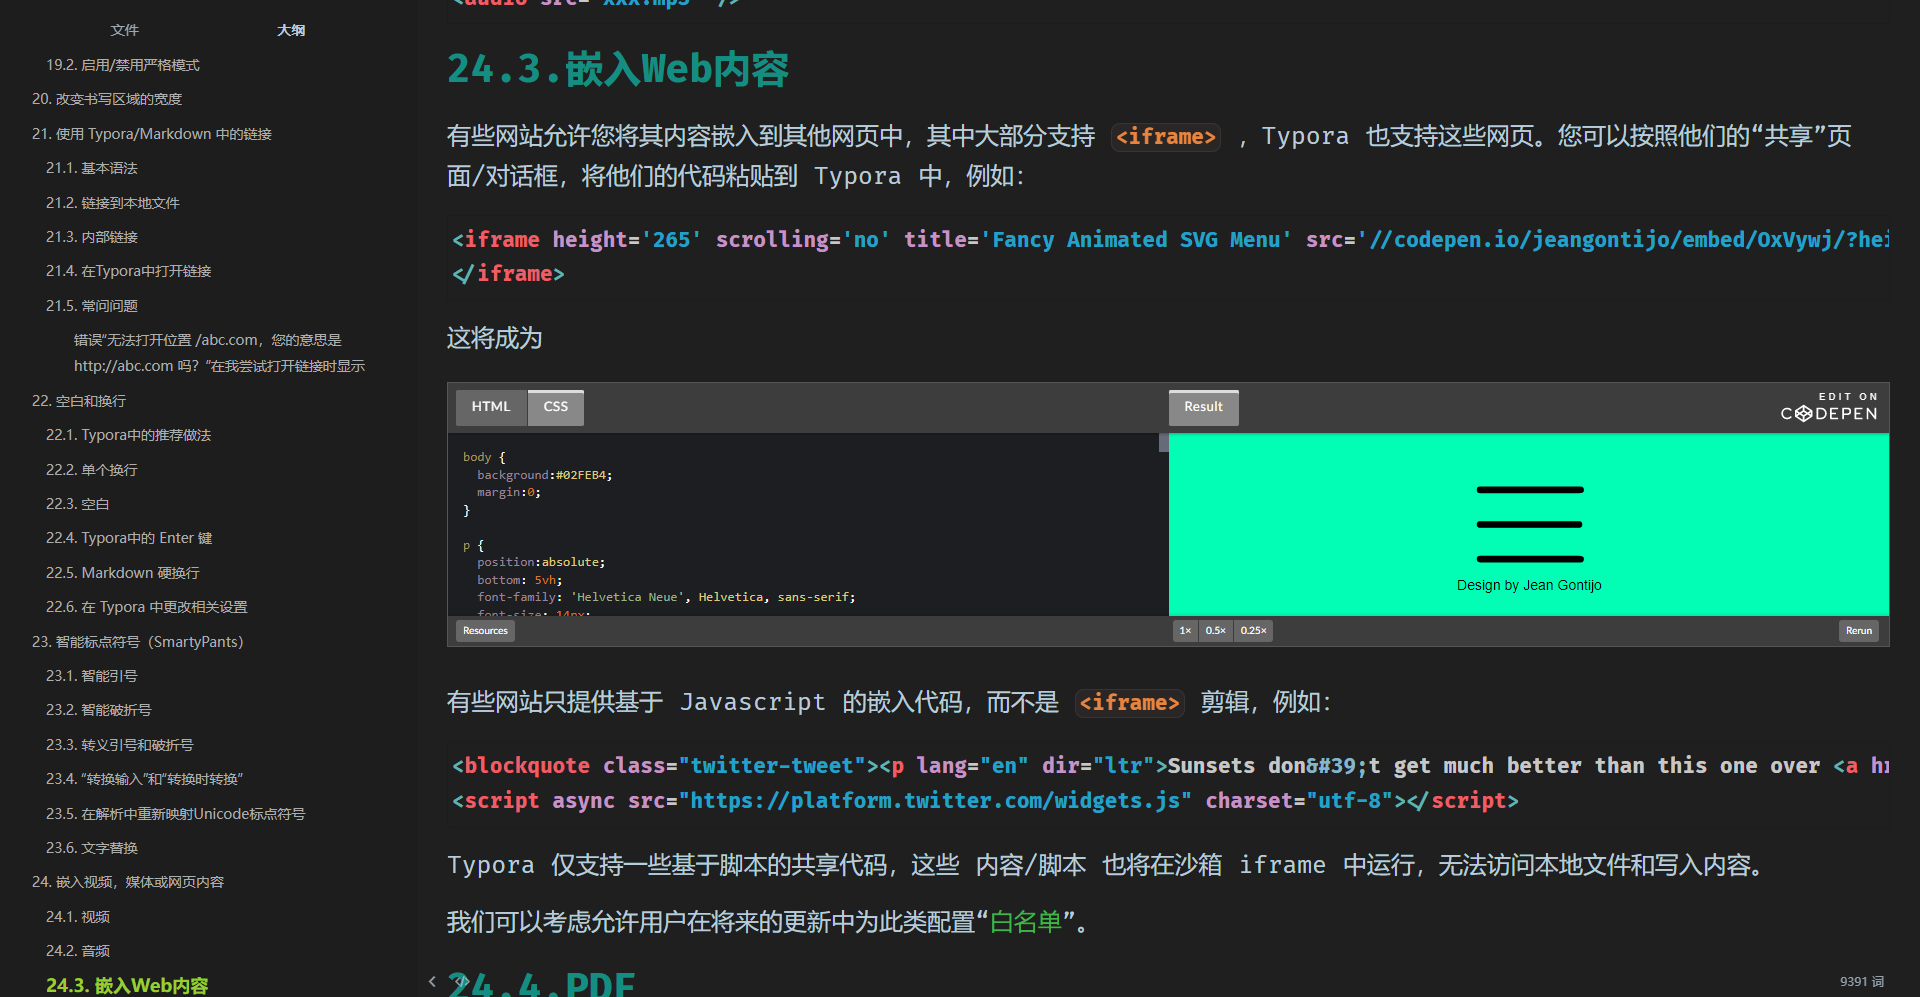
Task: Jump to outline item 23.4. "转换输入"和"转换时转换"
Action: (145, 779)
